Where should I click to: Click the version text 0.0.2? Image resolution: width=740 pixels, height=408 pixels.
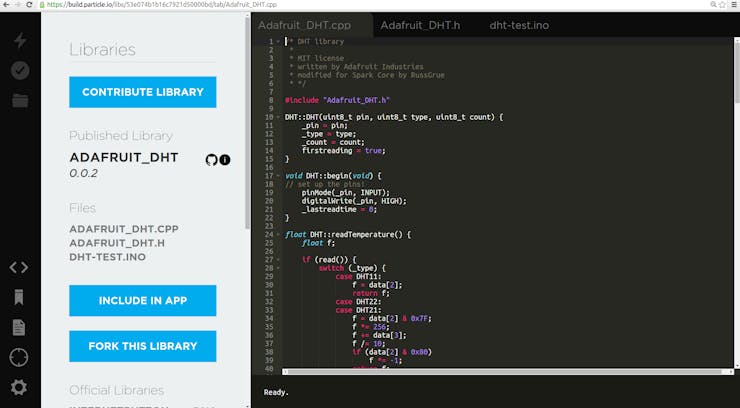point(84,174)
